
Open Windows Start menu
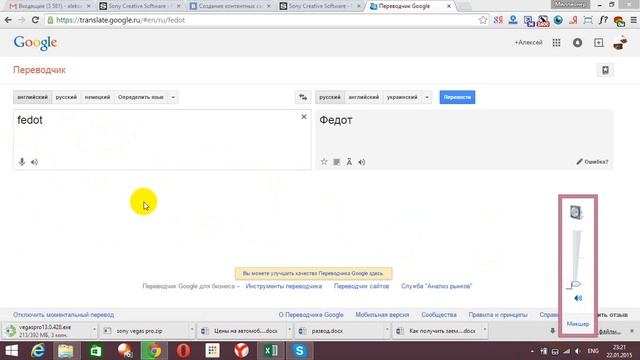(x=11, y=351)
